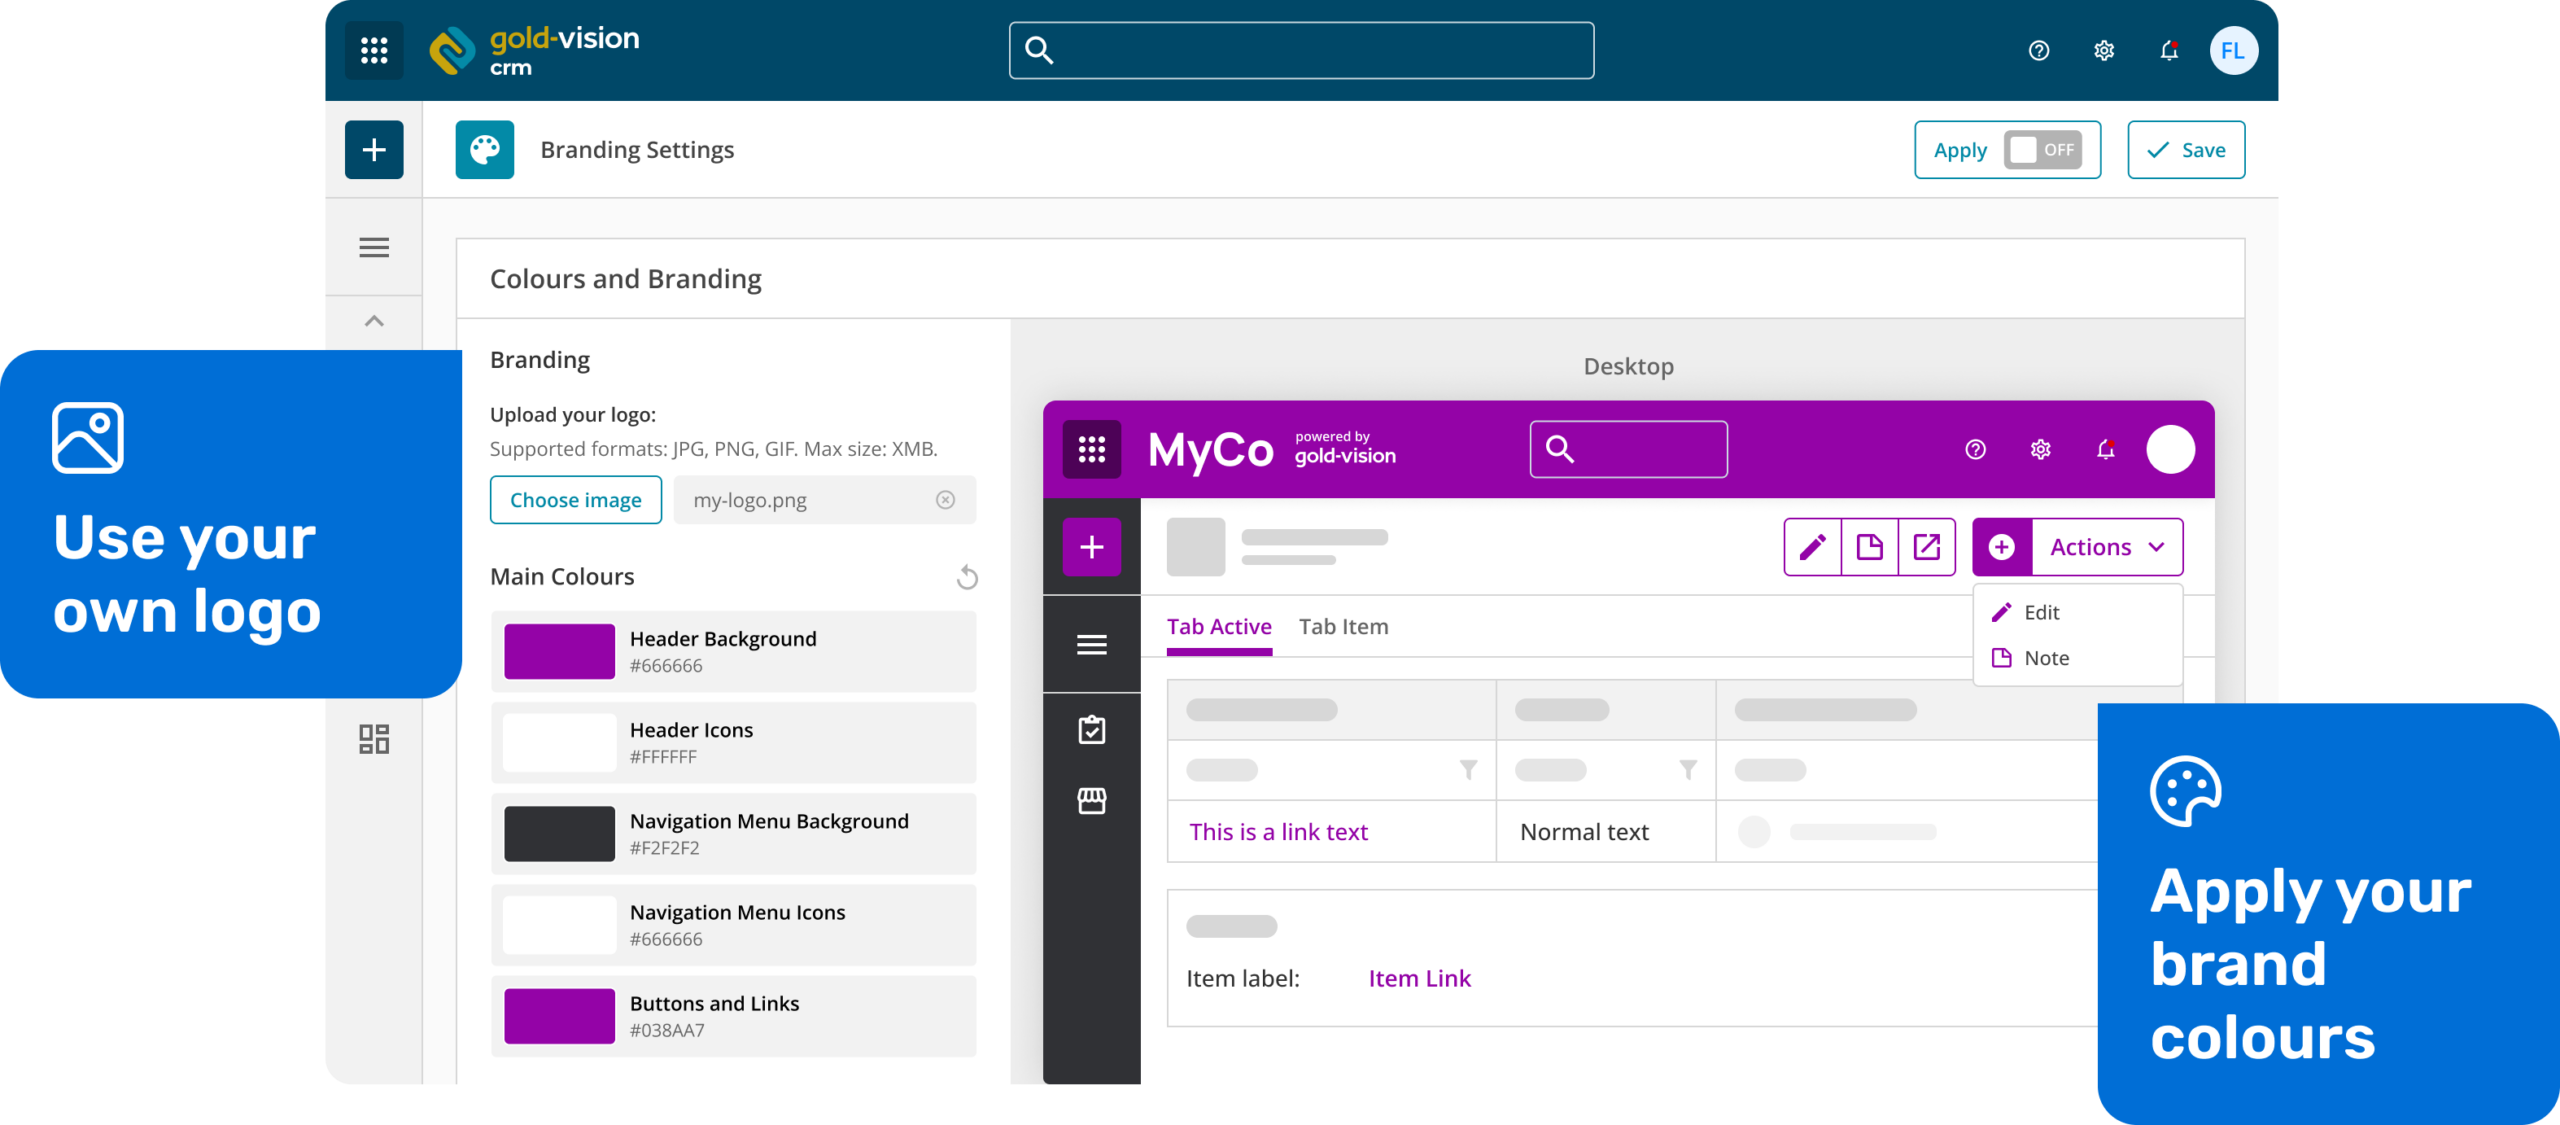2560x1125 pixels.
Task: Click the MyCo logo in the preview
Action: (1211, 450)
